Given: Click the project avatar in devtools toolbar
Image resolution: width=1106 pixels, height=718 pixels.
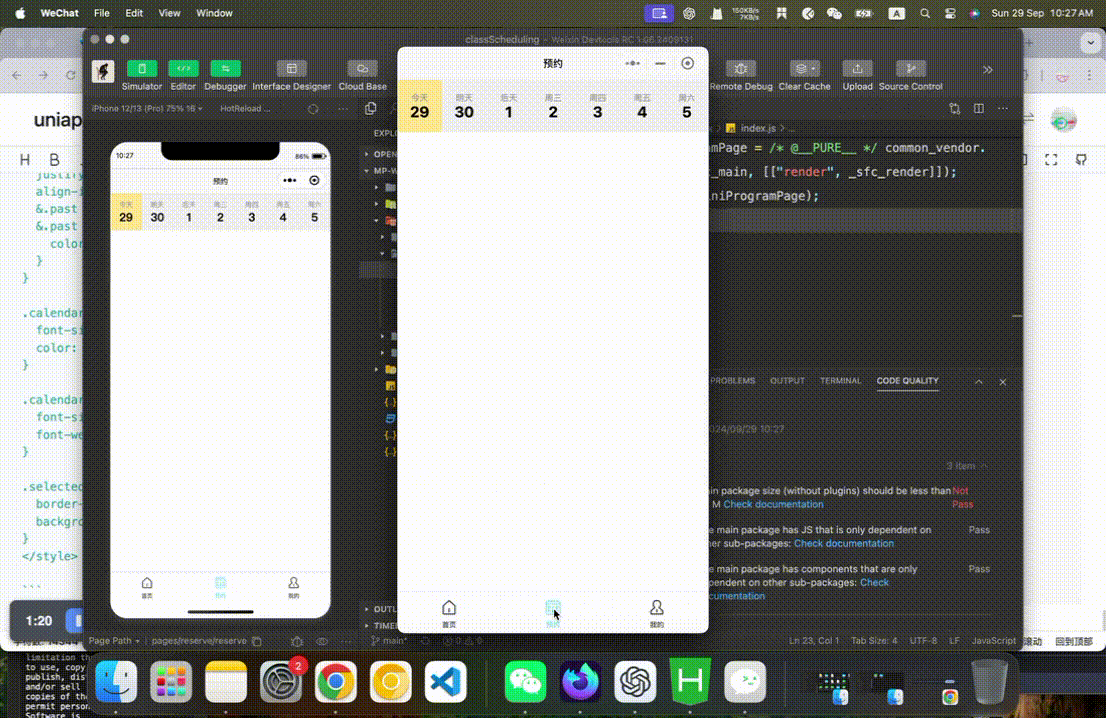Looking at the screenshot, I should [103, 71].
